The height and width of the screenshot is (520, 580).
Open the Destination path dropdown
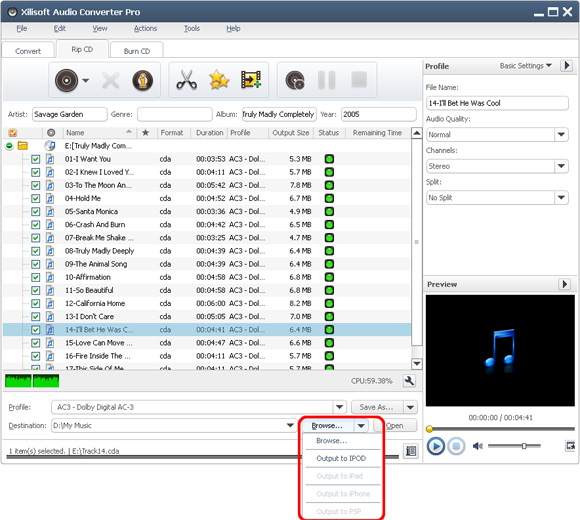point(290,426)
